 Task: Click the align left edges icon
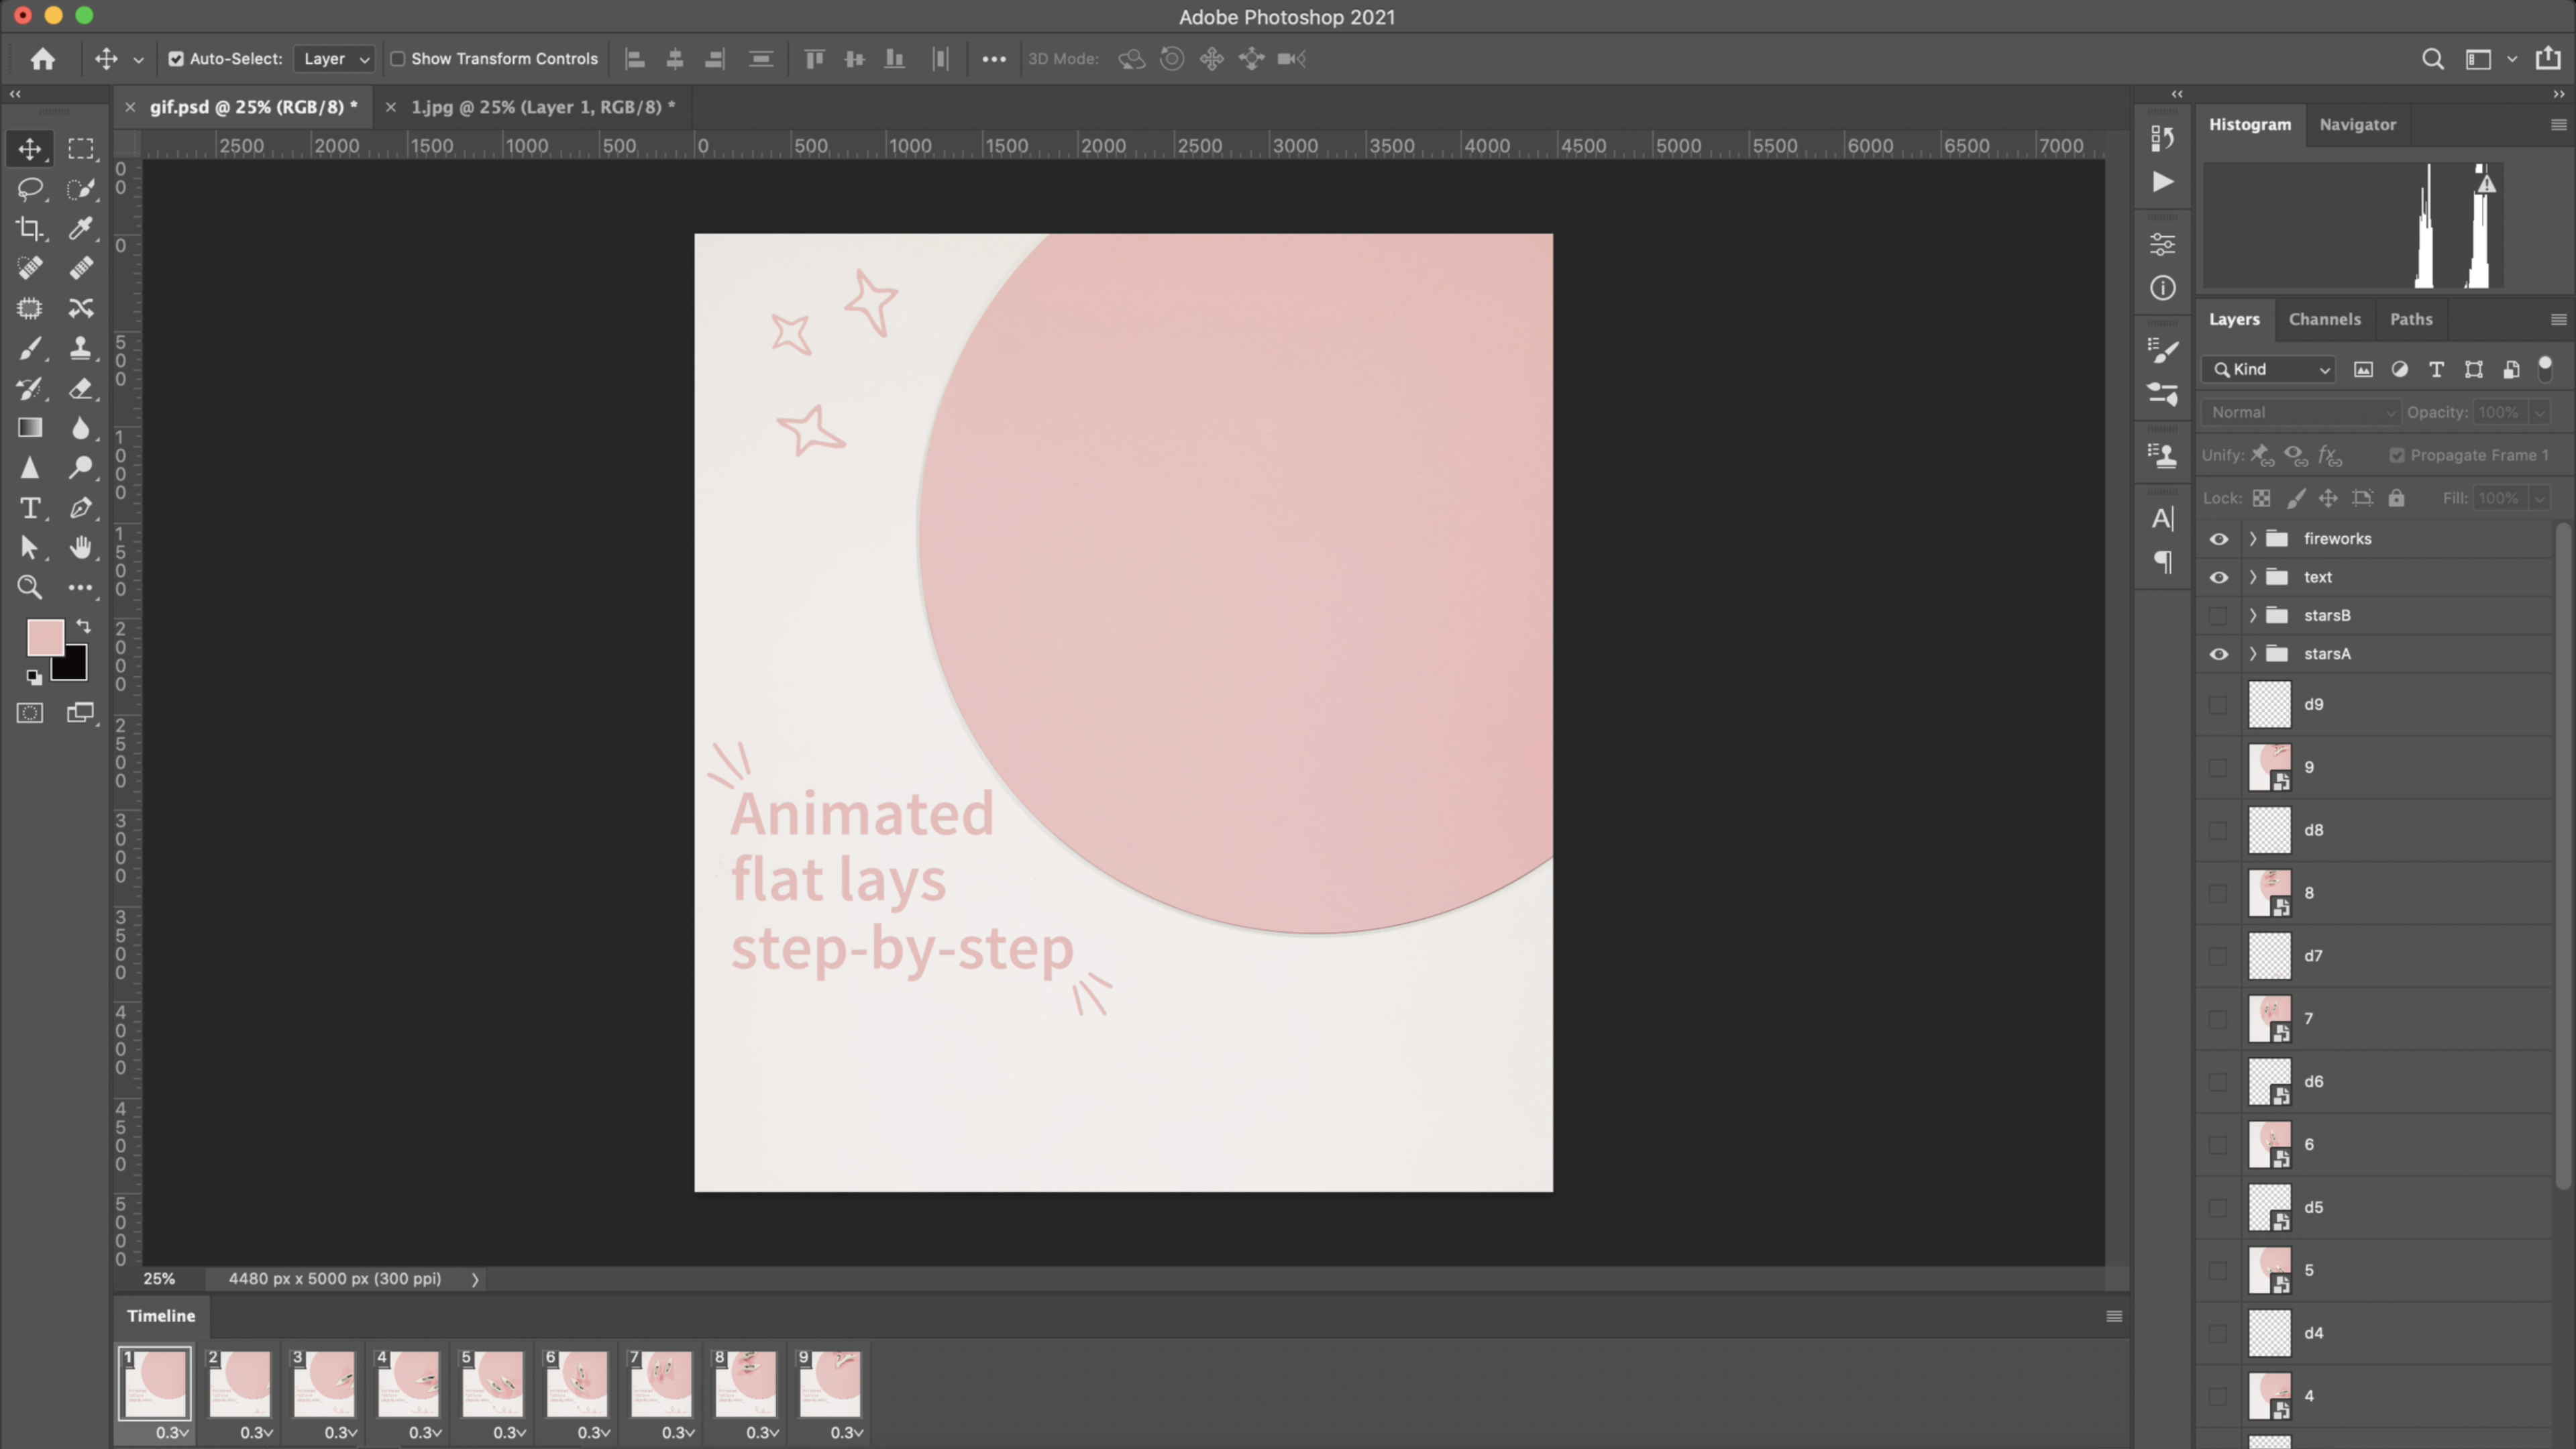coord(635,59)
